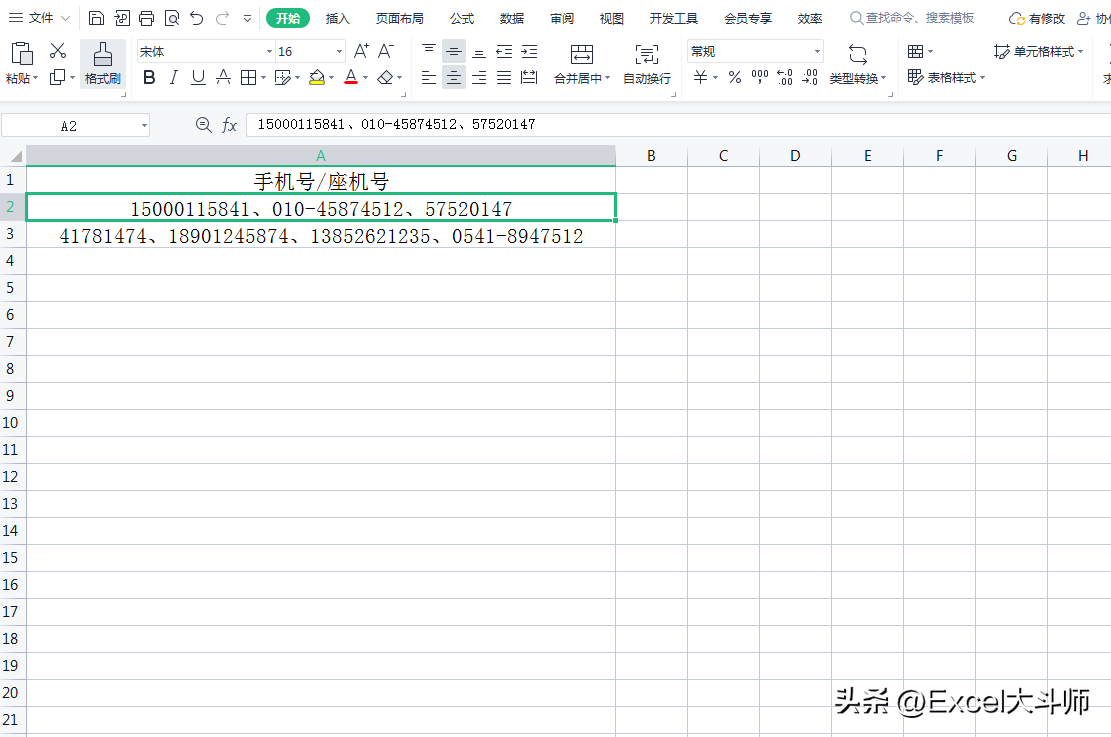Increase decimal places

(784, 77)
